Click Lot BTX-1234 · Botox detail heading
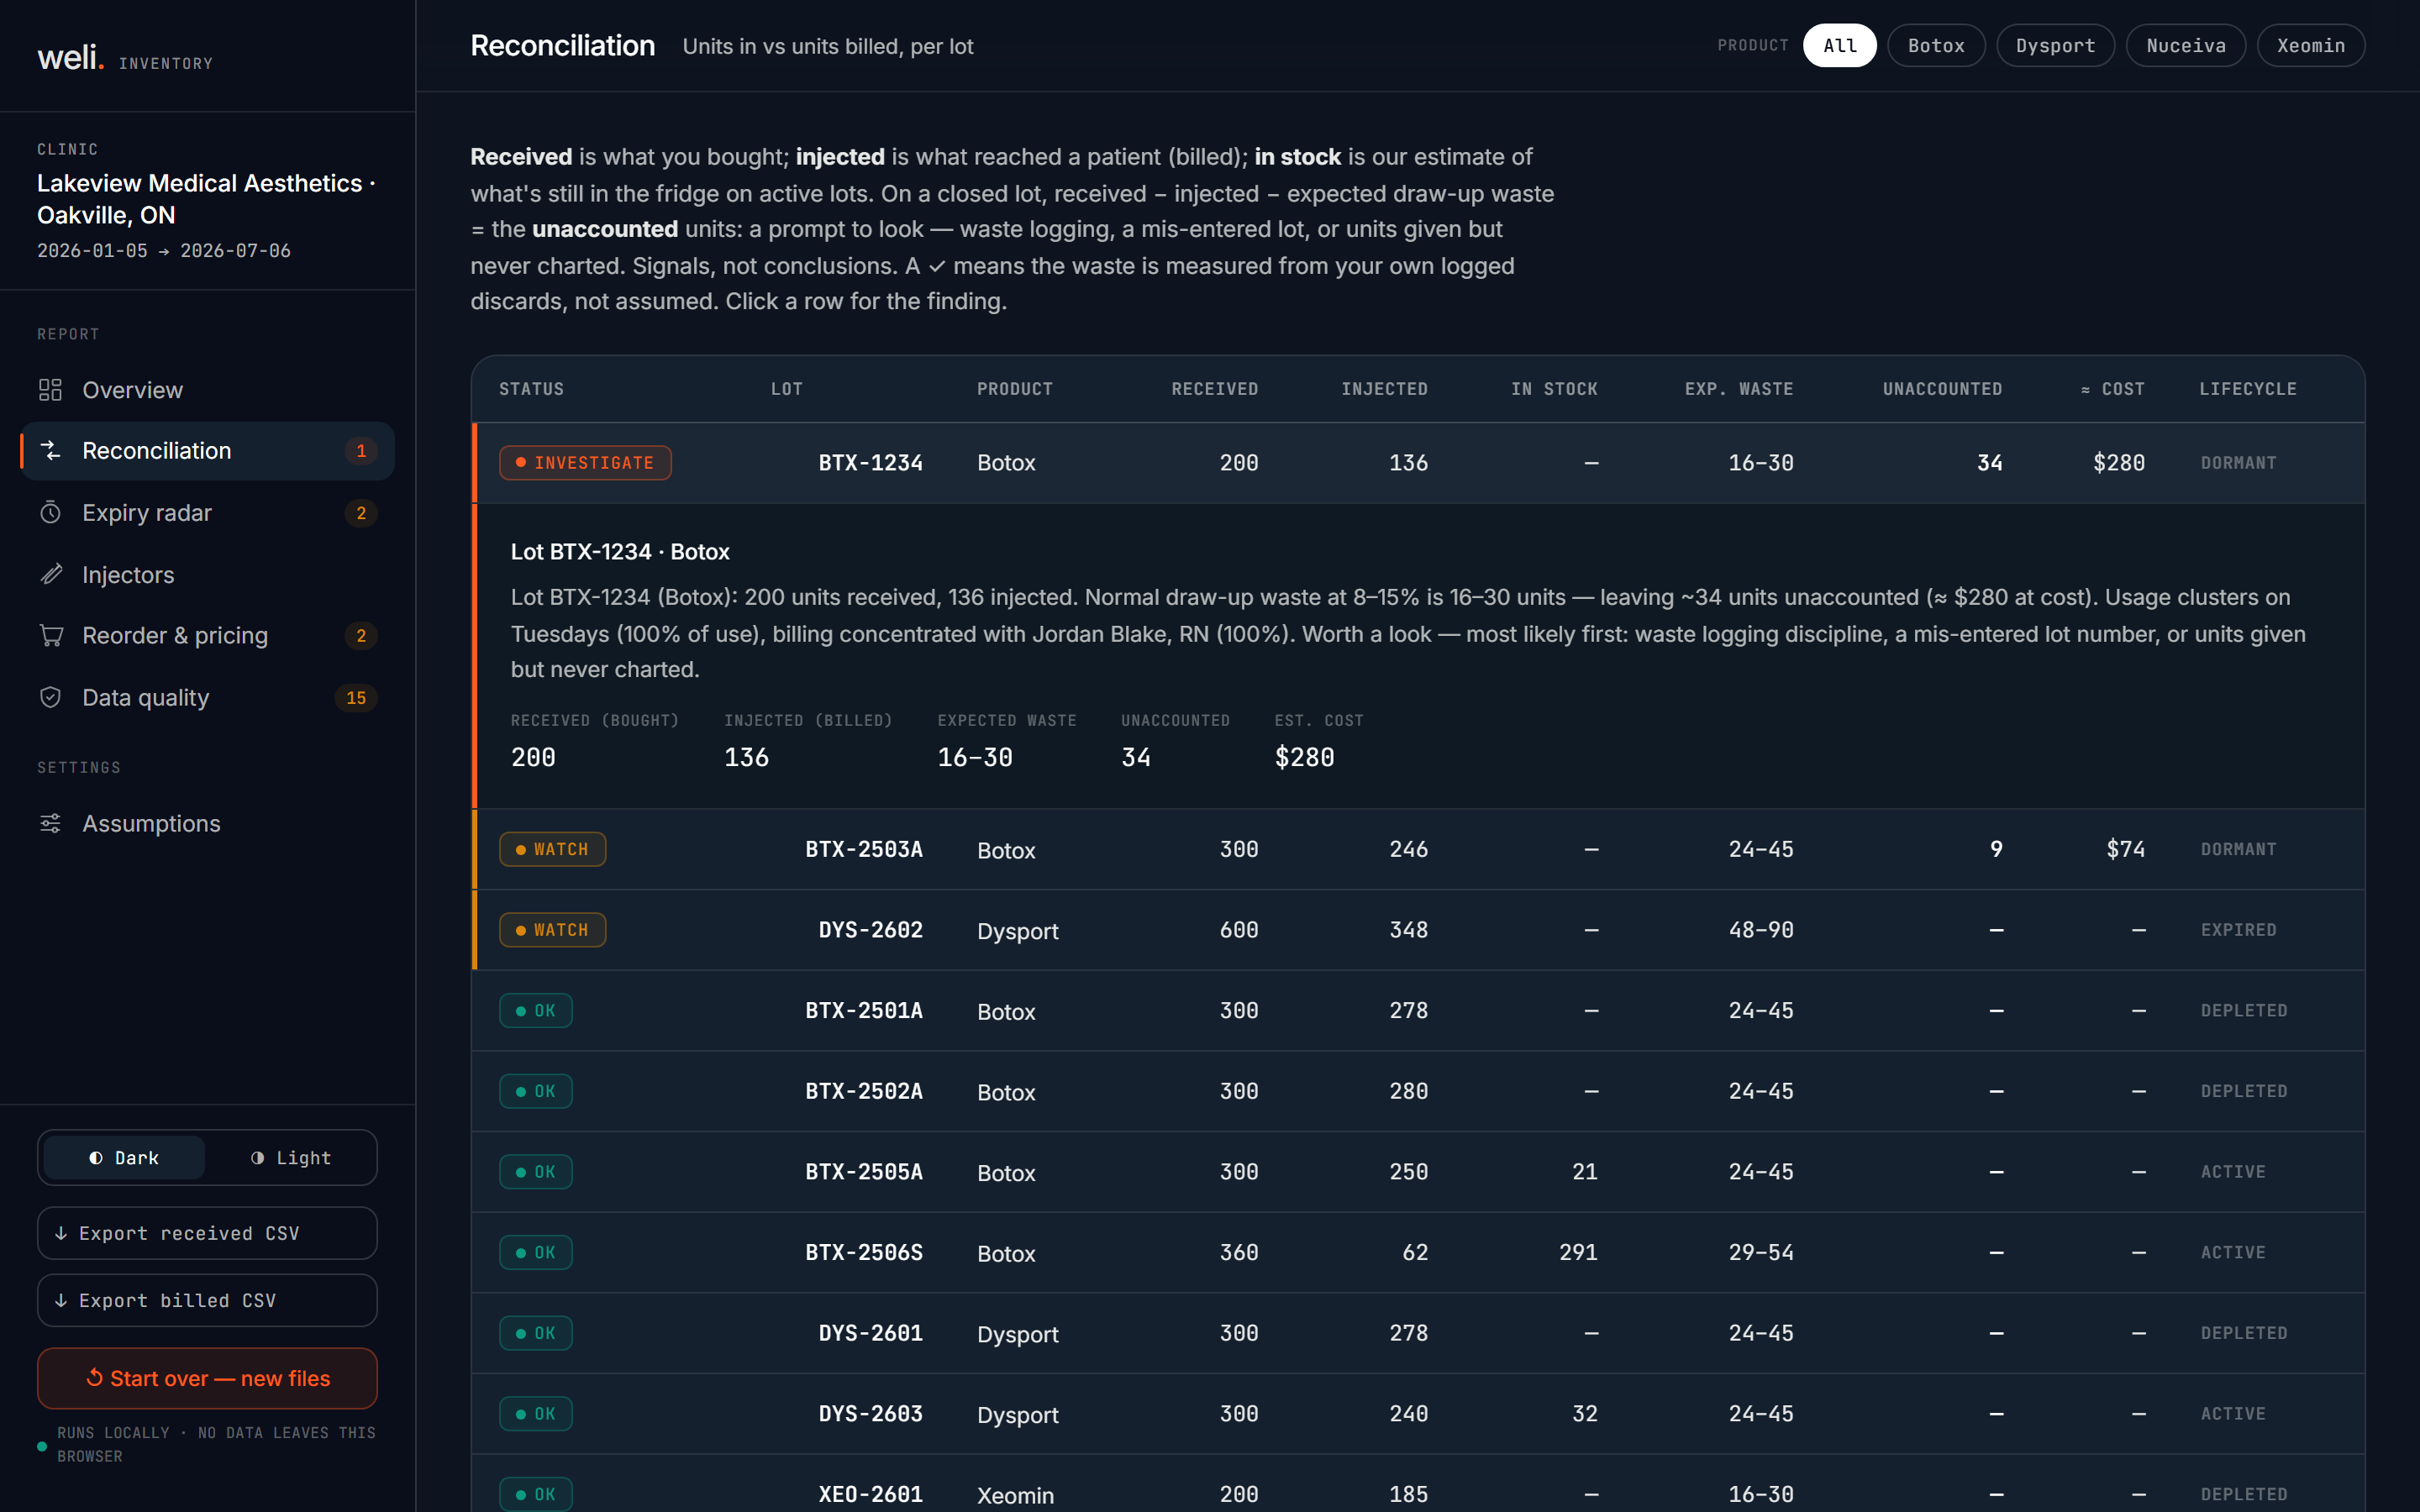Image resolution: width=2420 pixels, height=1512 pixels. pyautogui.click(x=620, y=552)
